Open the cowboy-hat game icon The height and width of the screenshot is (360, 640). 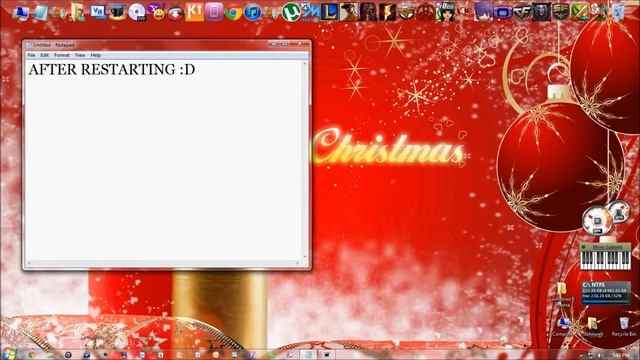click(x=349, y=11)
